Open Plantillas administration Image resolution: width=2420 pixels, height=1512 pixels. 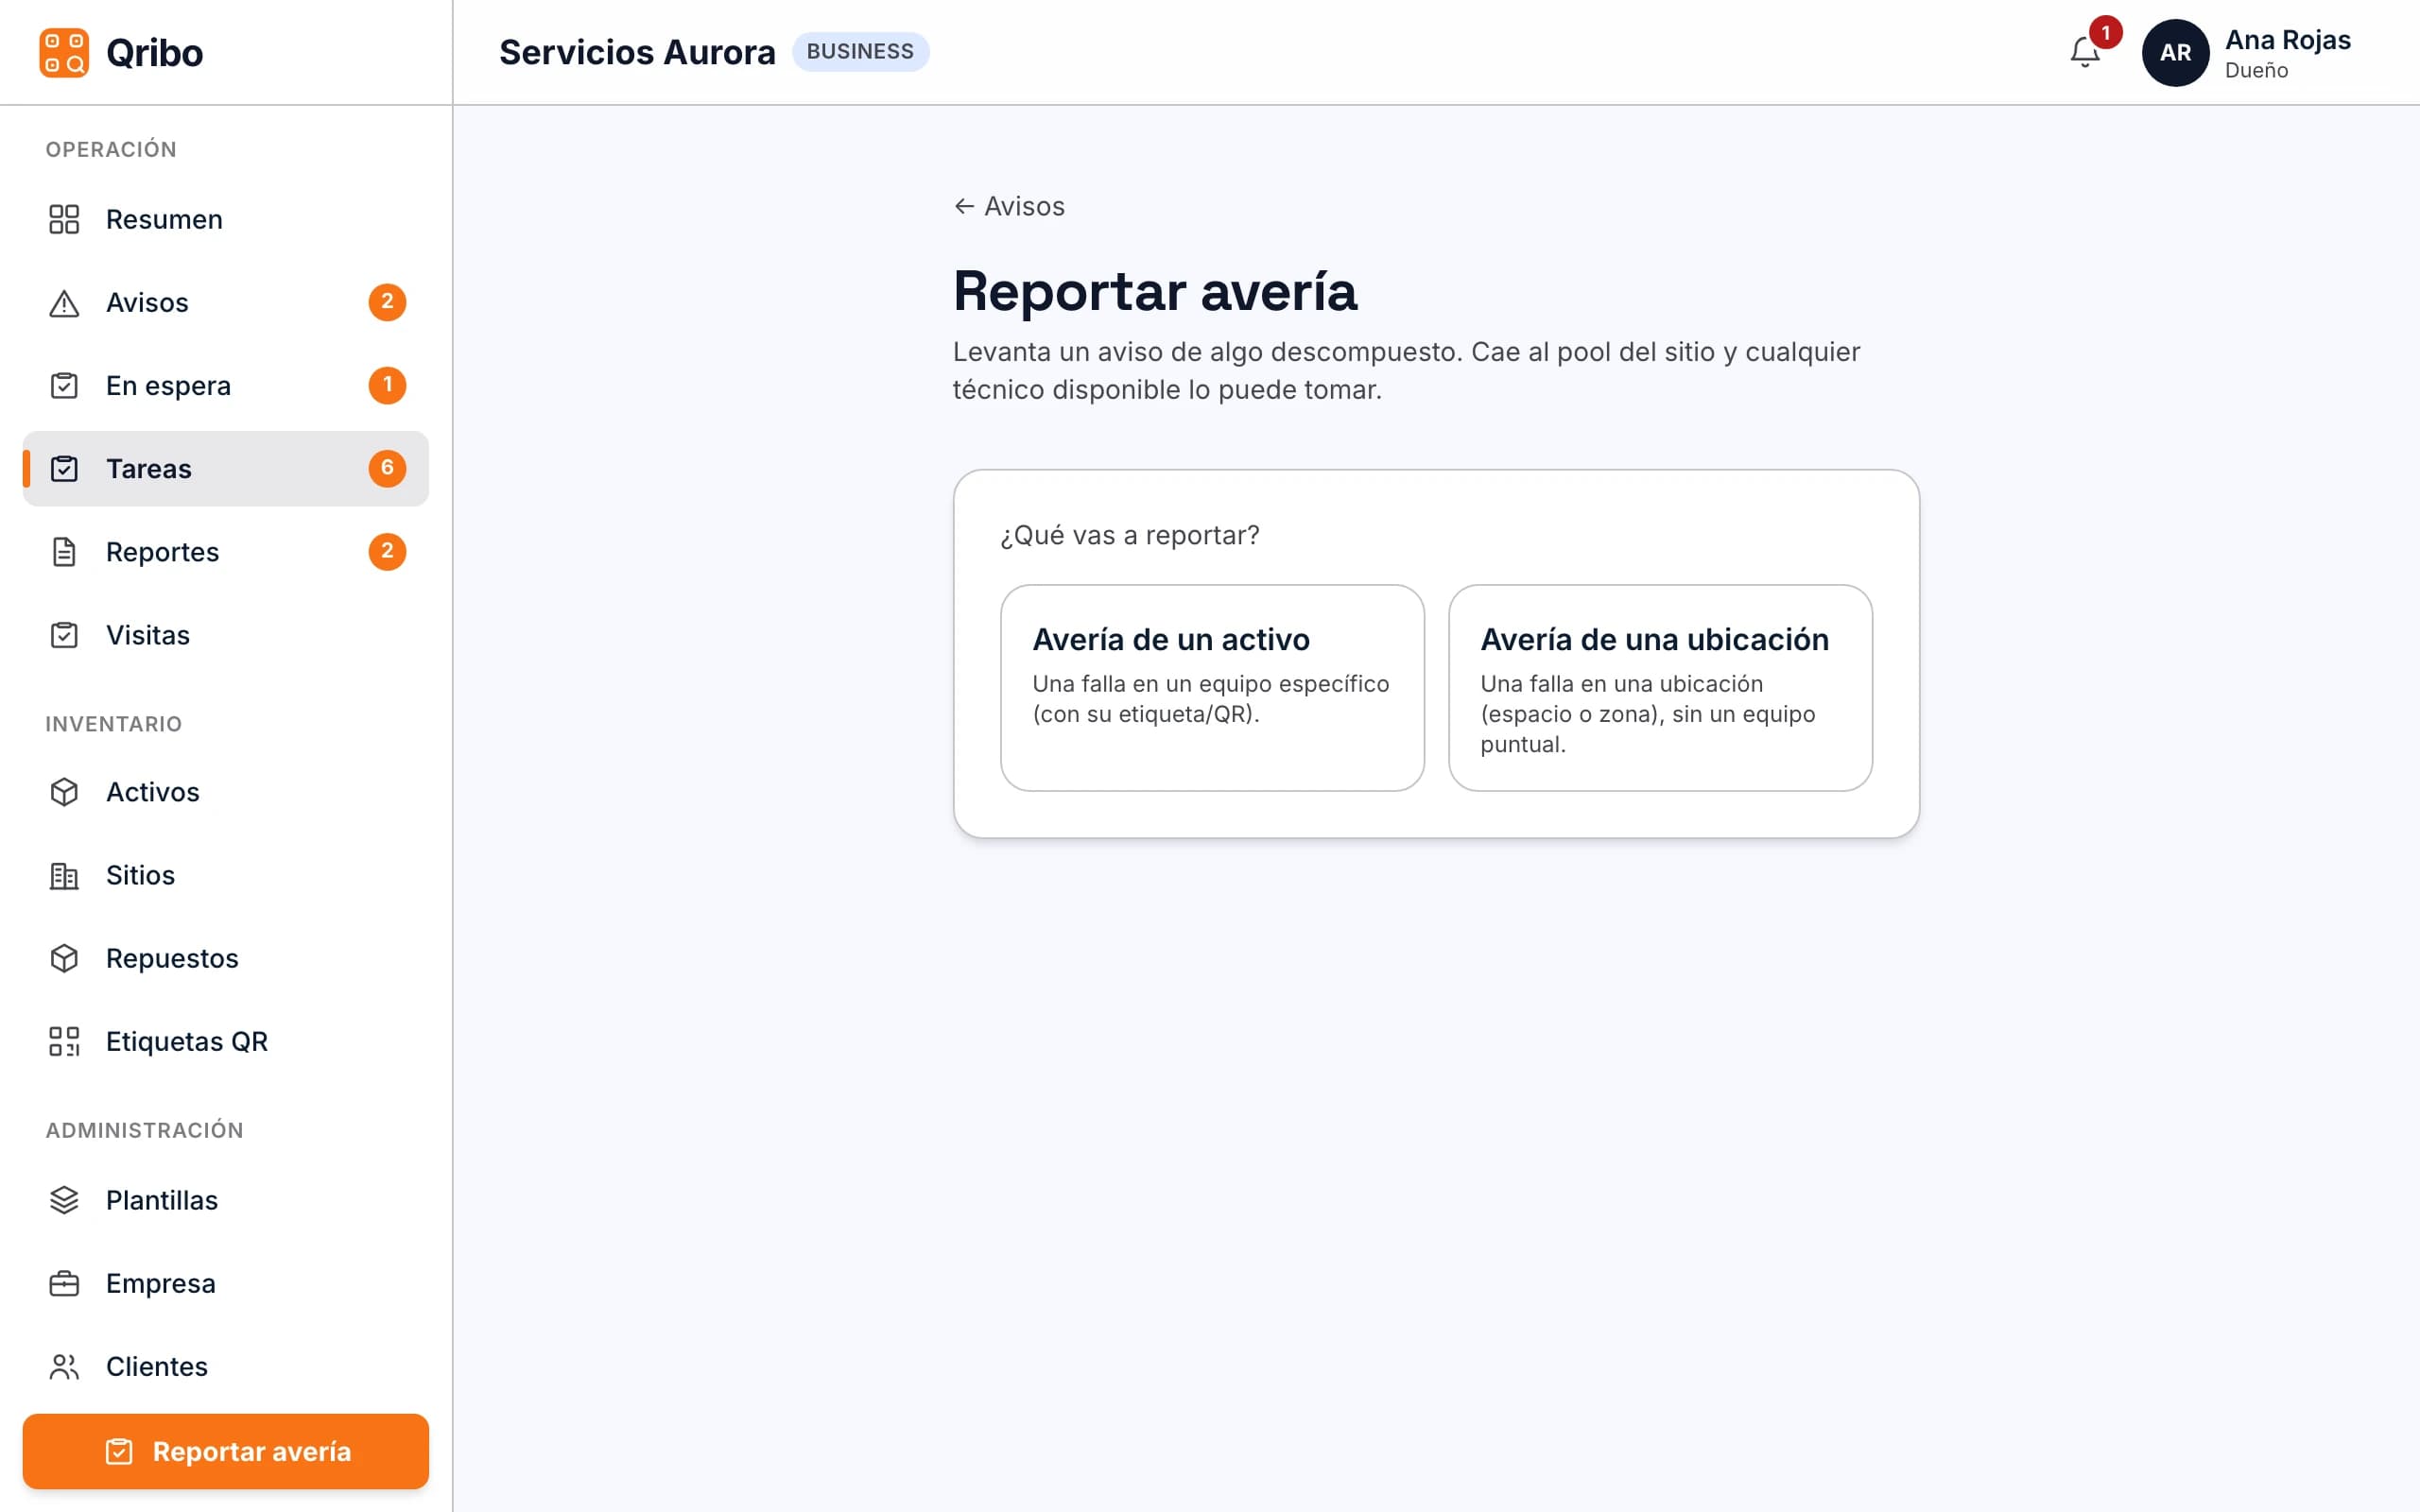pyautogui.click(x=226, y=1199)
